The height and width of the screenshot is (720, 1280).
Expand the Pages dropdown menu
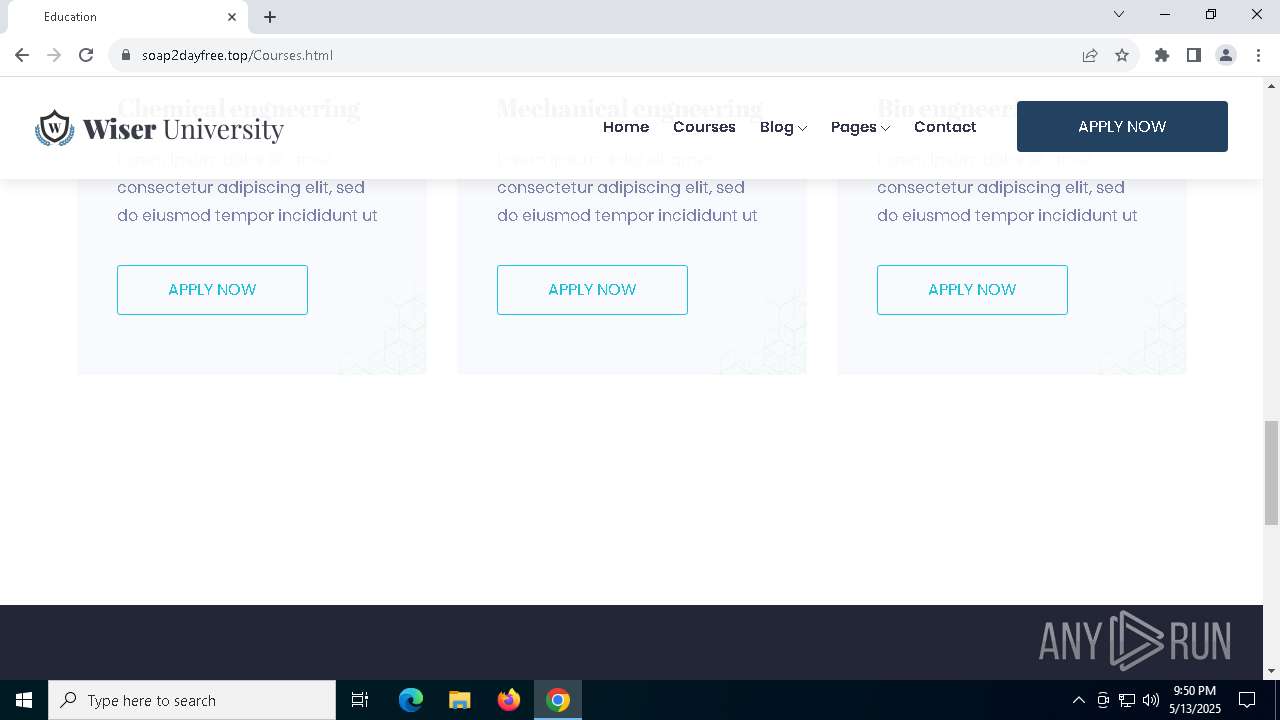[x=860, y=127]
